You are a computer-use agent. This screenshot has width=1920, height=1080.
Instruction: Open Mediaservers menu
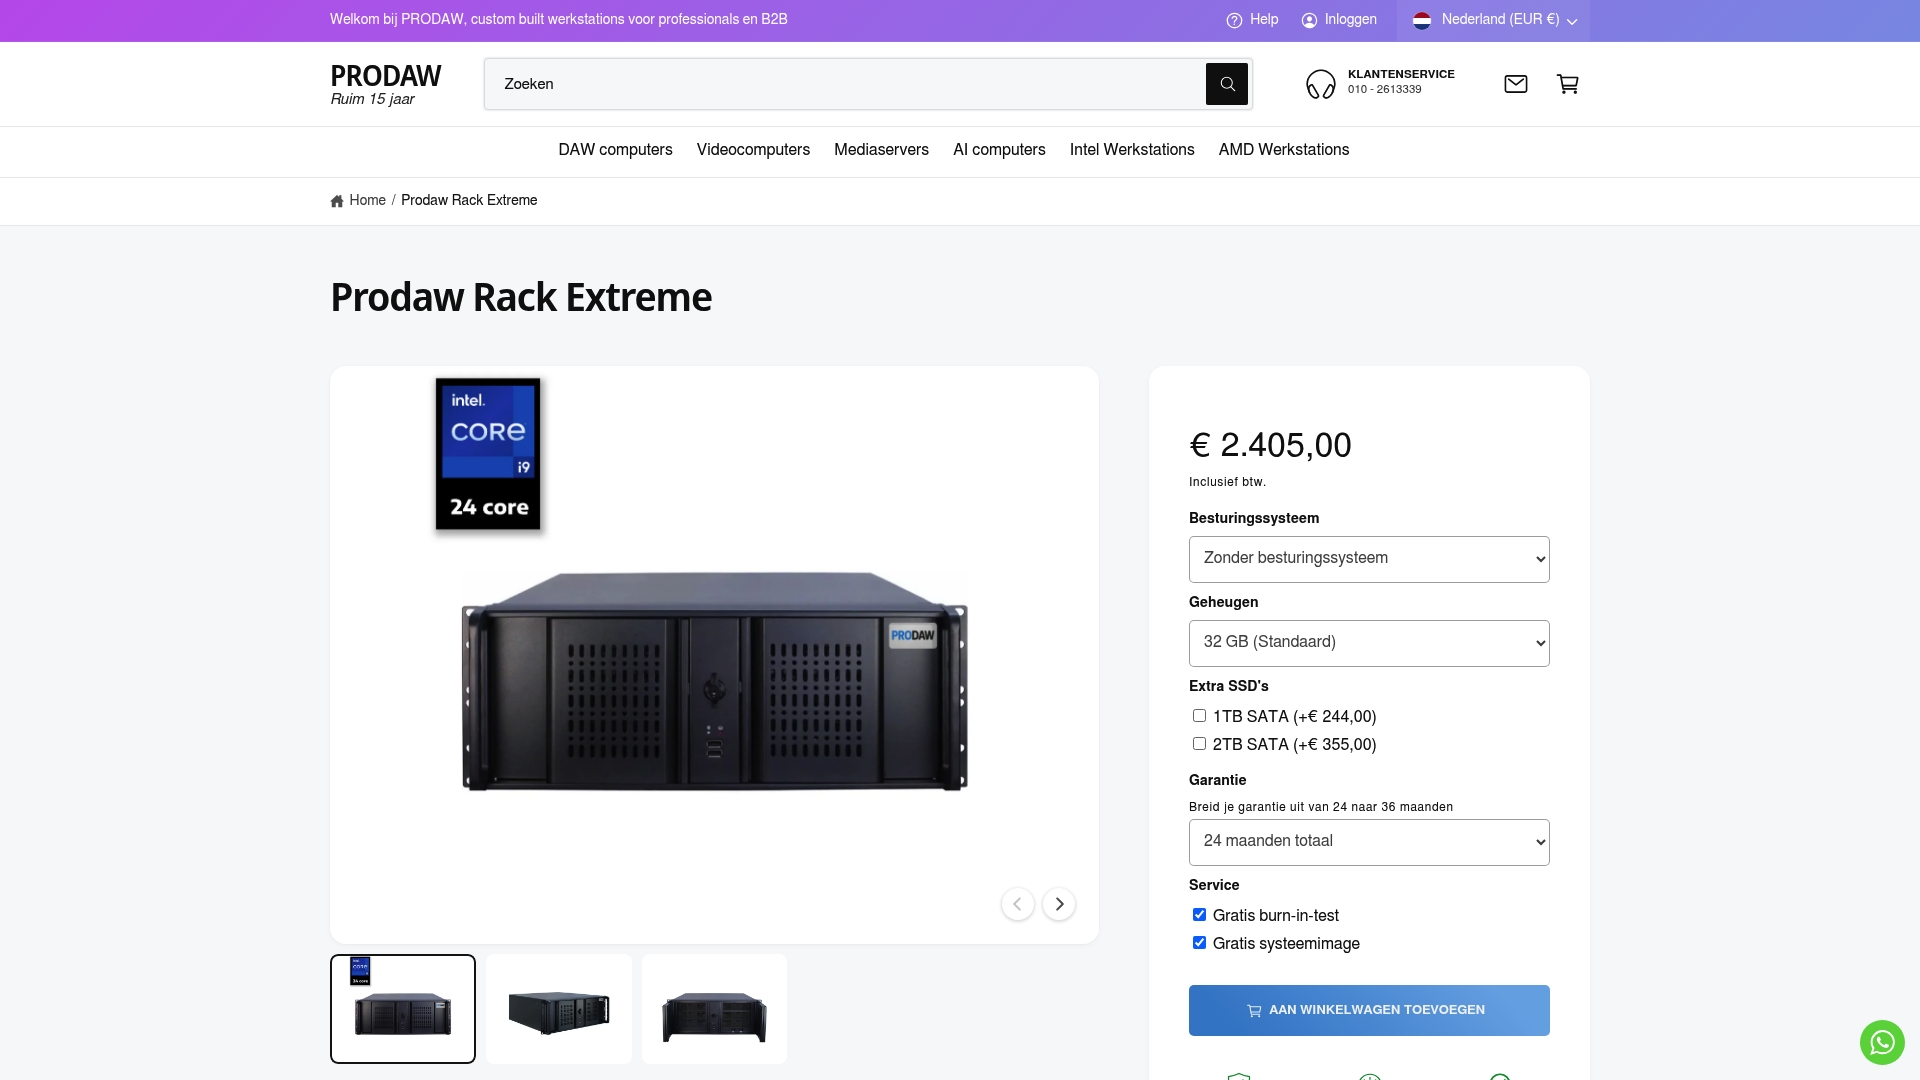[x=881, y=150]
